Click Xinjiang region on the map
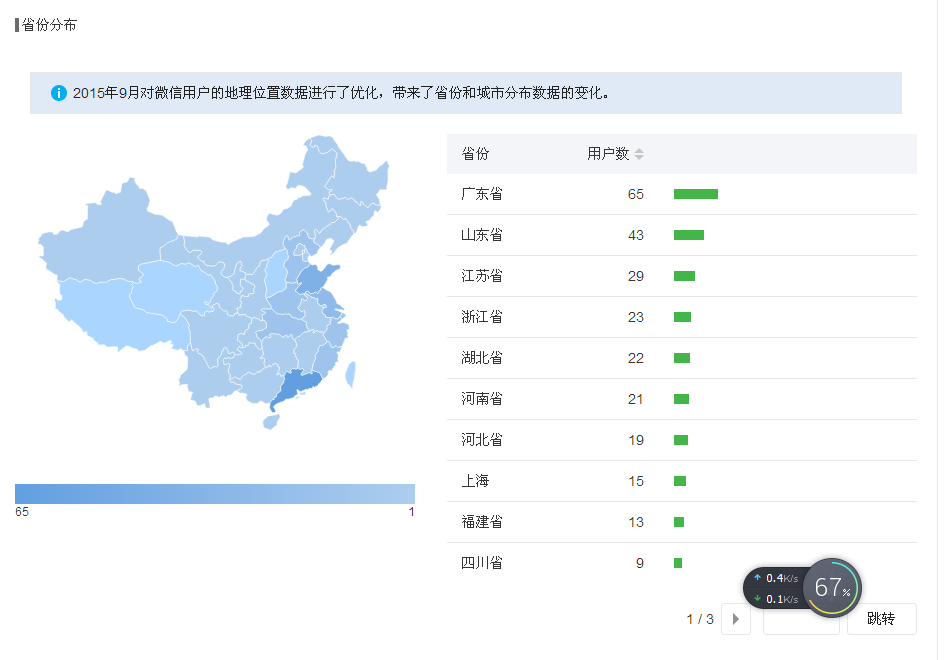946x660 pixels. [109, 235]
